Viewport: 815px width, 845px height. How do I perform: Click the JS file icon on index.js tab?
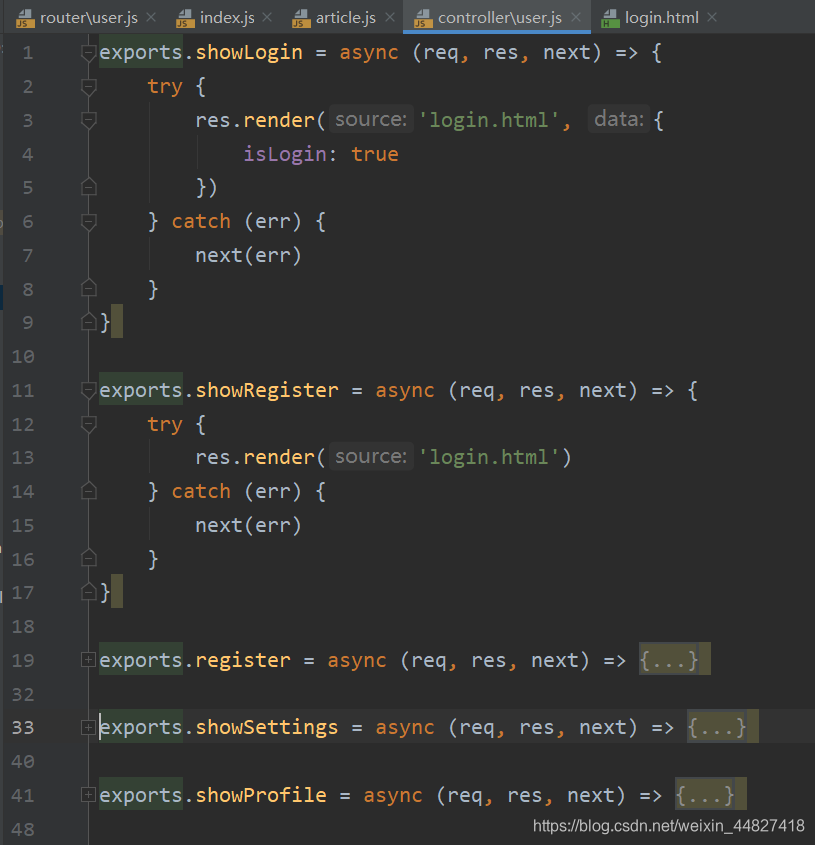tap(185, 19)
